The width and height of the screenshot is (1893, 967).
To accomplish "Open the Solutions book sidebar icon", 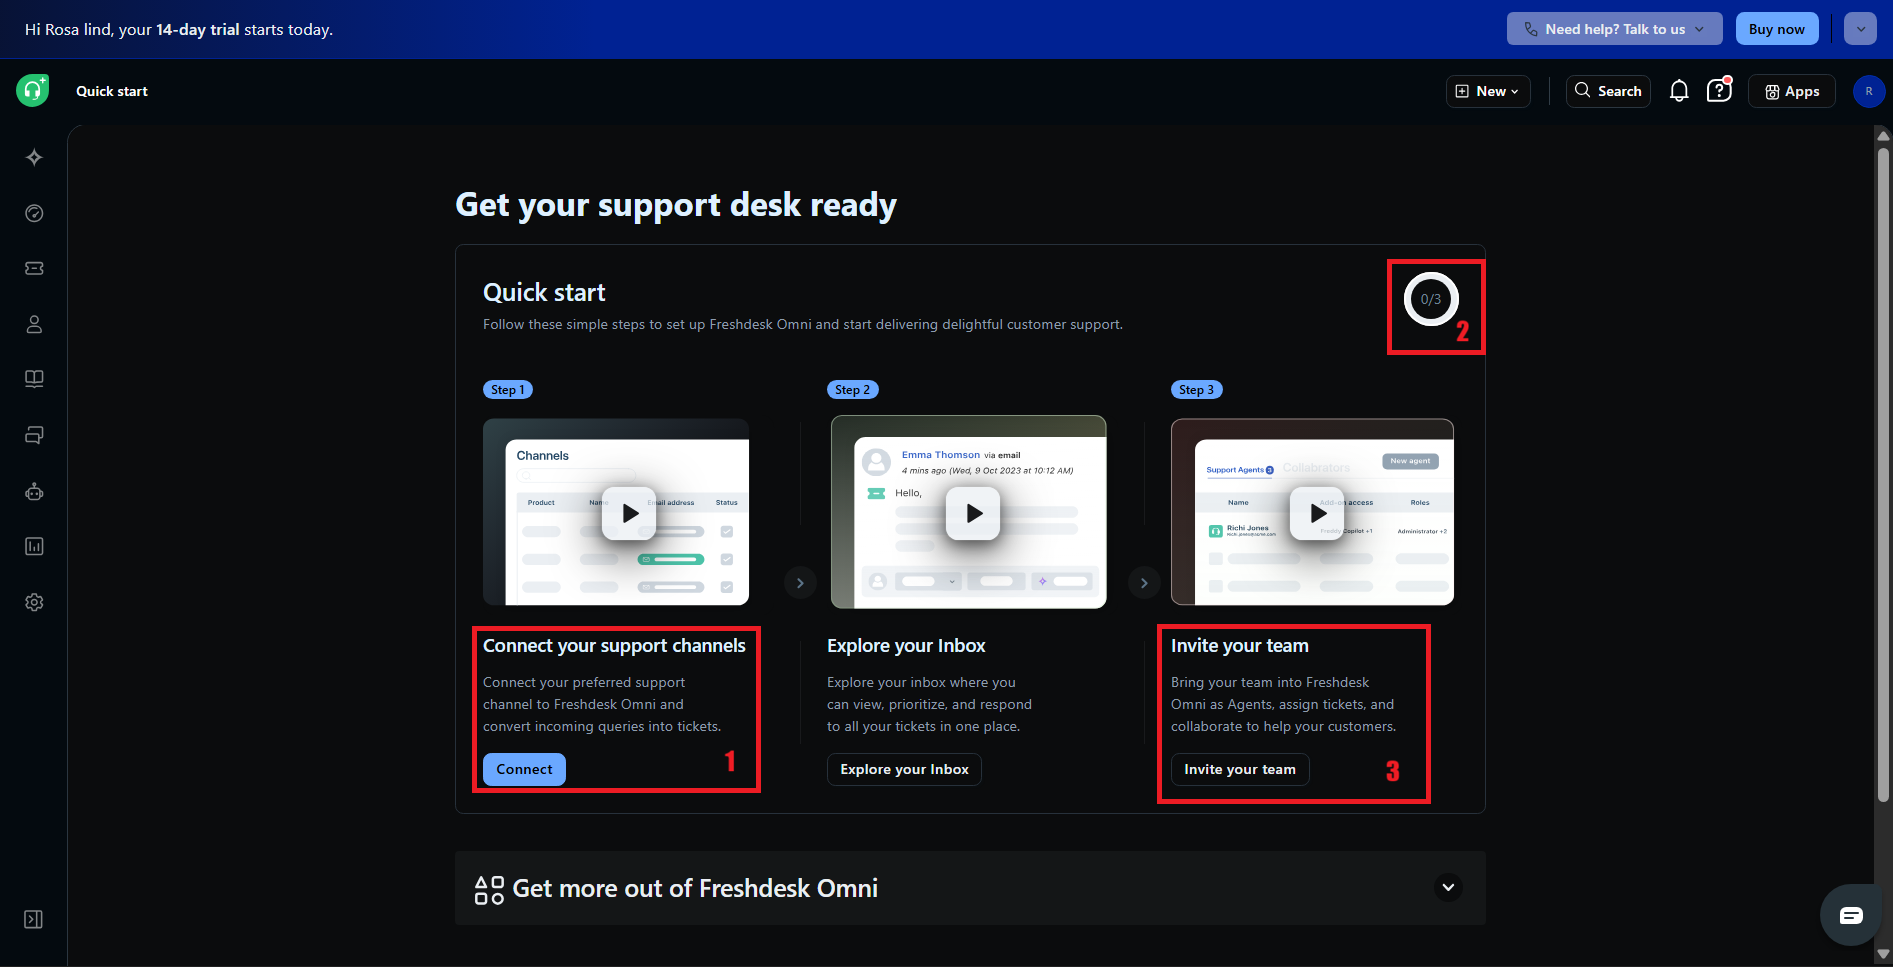I will [34, 379].
